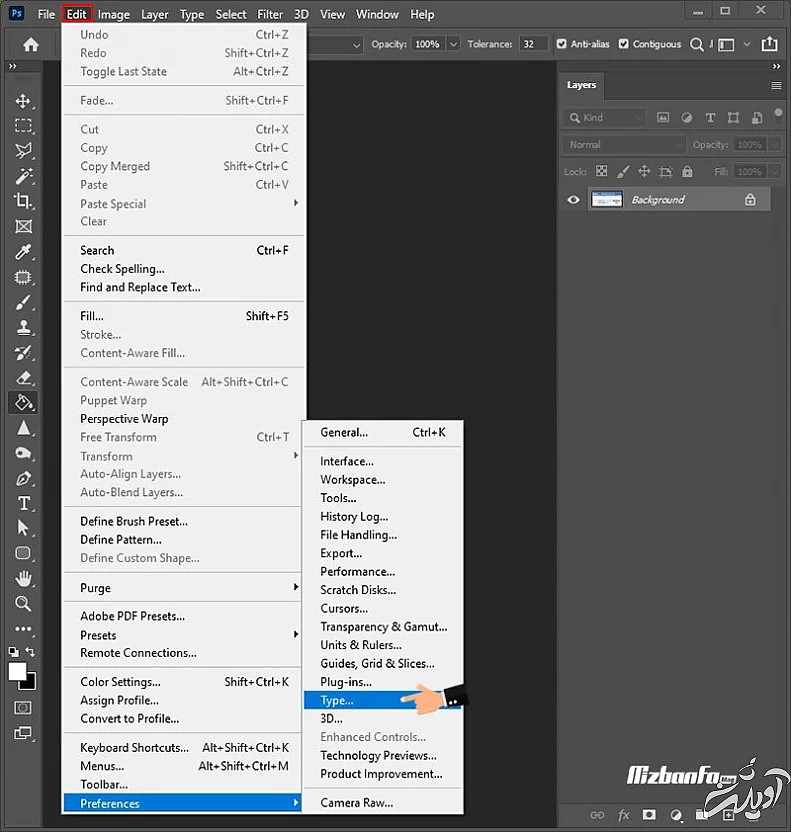Click Keyboard Shortcuts... in Edit menu
This screenshot has height=832, width=791.
(134, 747)
